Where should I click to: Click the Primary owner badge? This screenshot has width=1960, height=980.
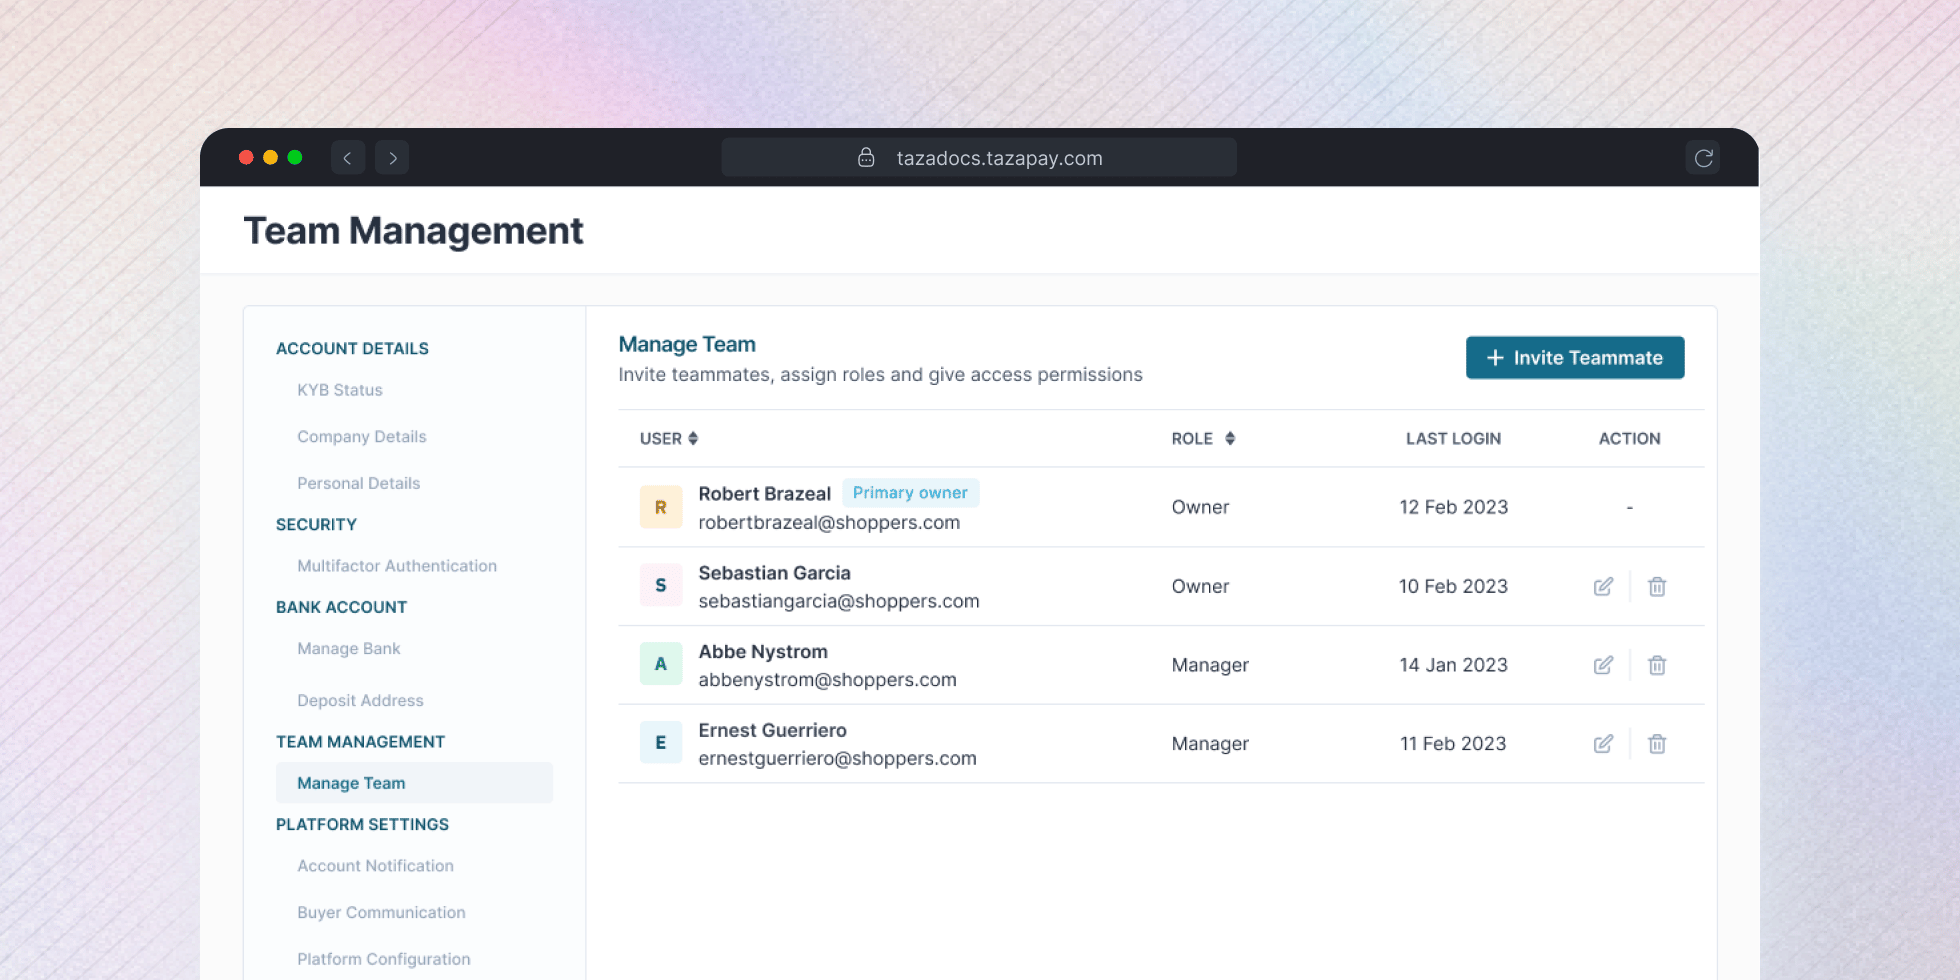(x=910, y=493)
